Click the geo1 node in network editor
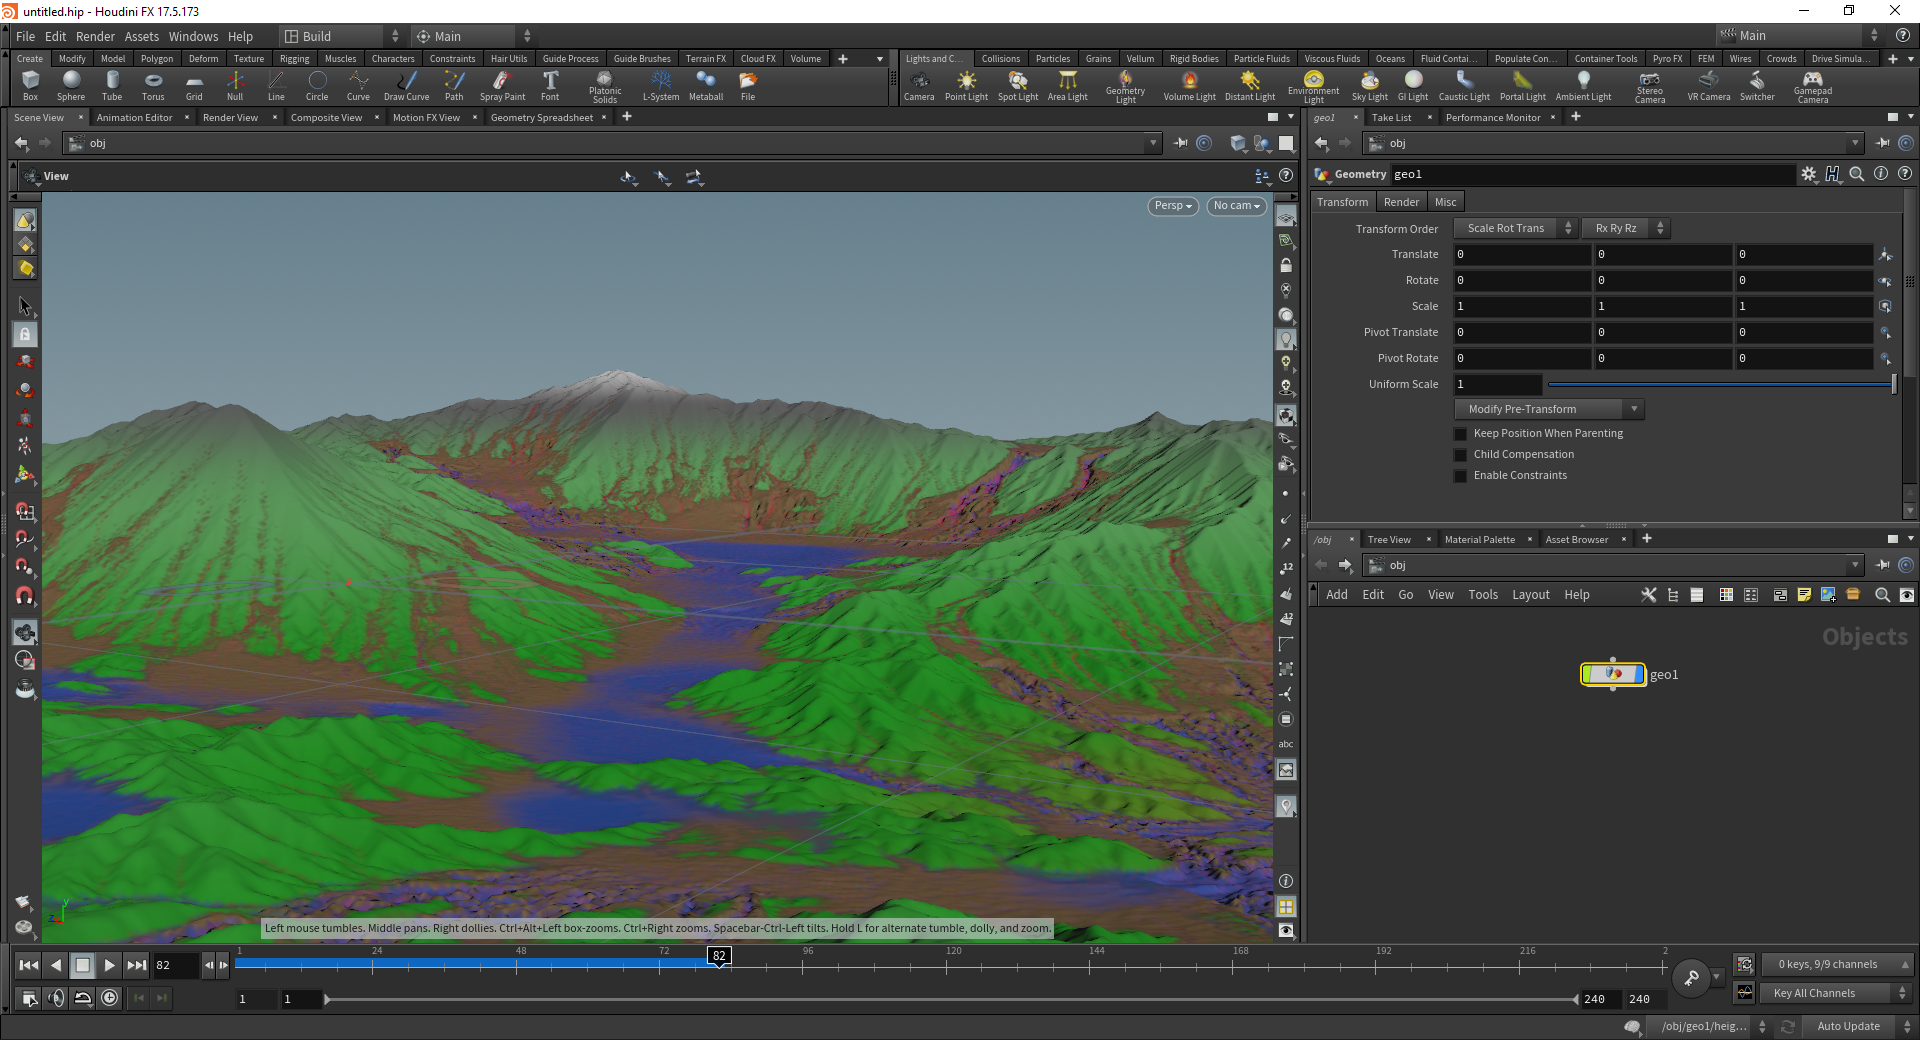Image resolution: width=1920 pixels, height=1040 pixels. click(x=1613, y=674)
